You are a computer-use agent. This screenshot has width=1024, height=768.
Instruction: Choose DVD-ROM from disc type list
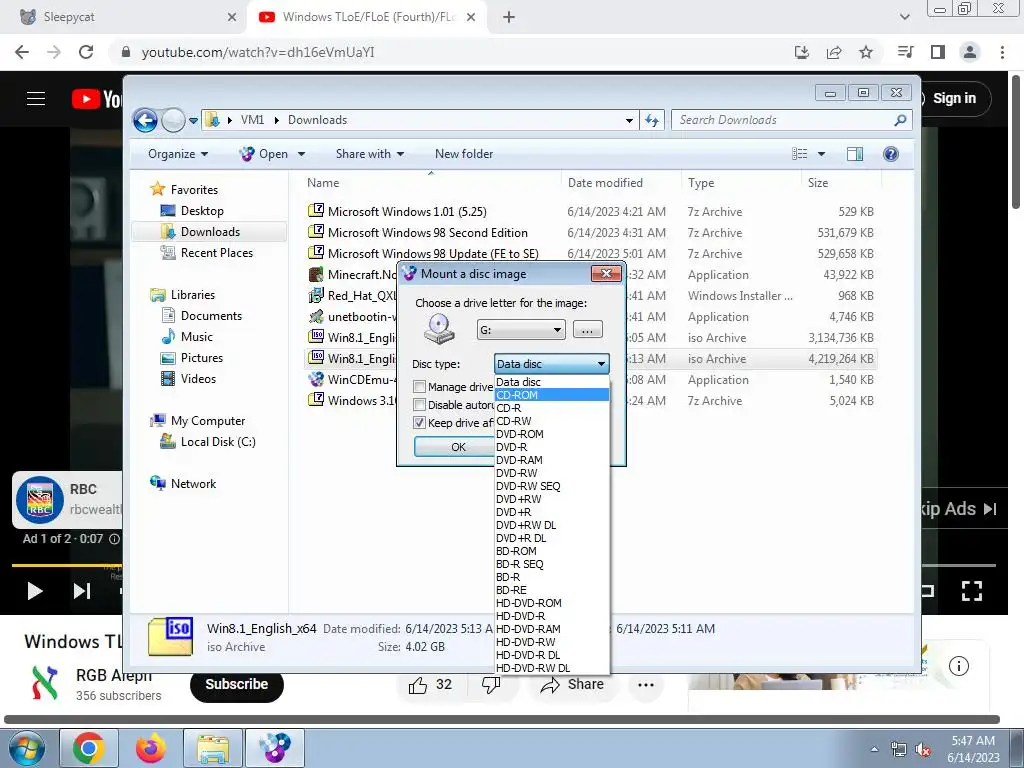tap(552, 434)
